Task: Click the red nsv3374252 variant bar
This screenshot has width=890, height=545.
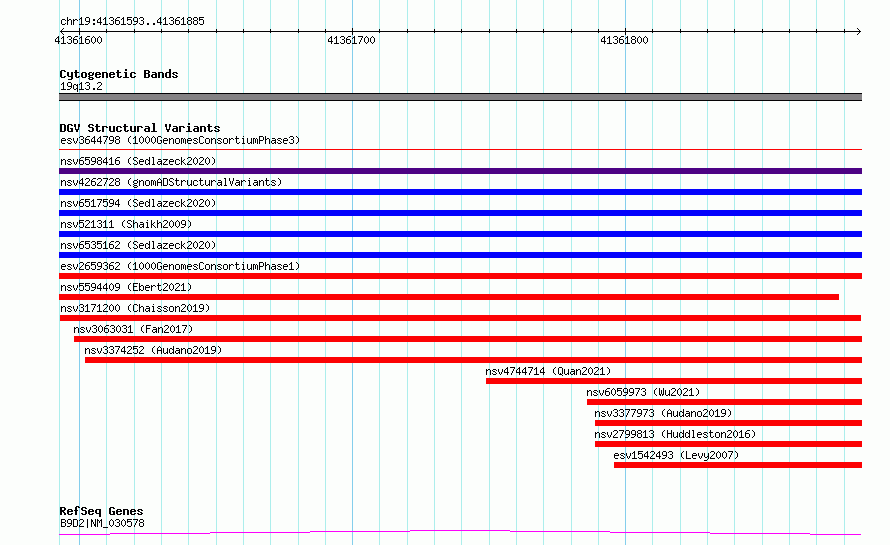Action: tap(473, 360)
